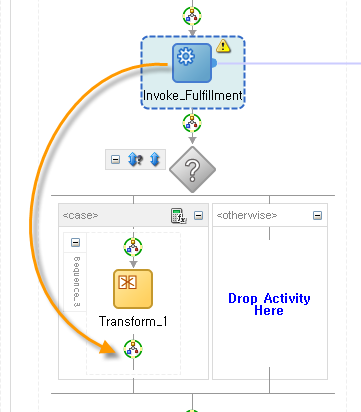Viewport: 361px width, 412px height.
Task: Click the drop point below Transform_1
Action: pyautogui.click(x=133, y=349)
